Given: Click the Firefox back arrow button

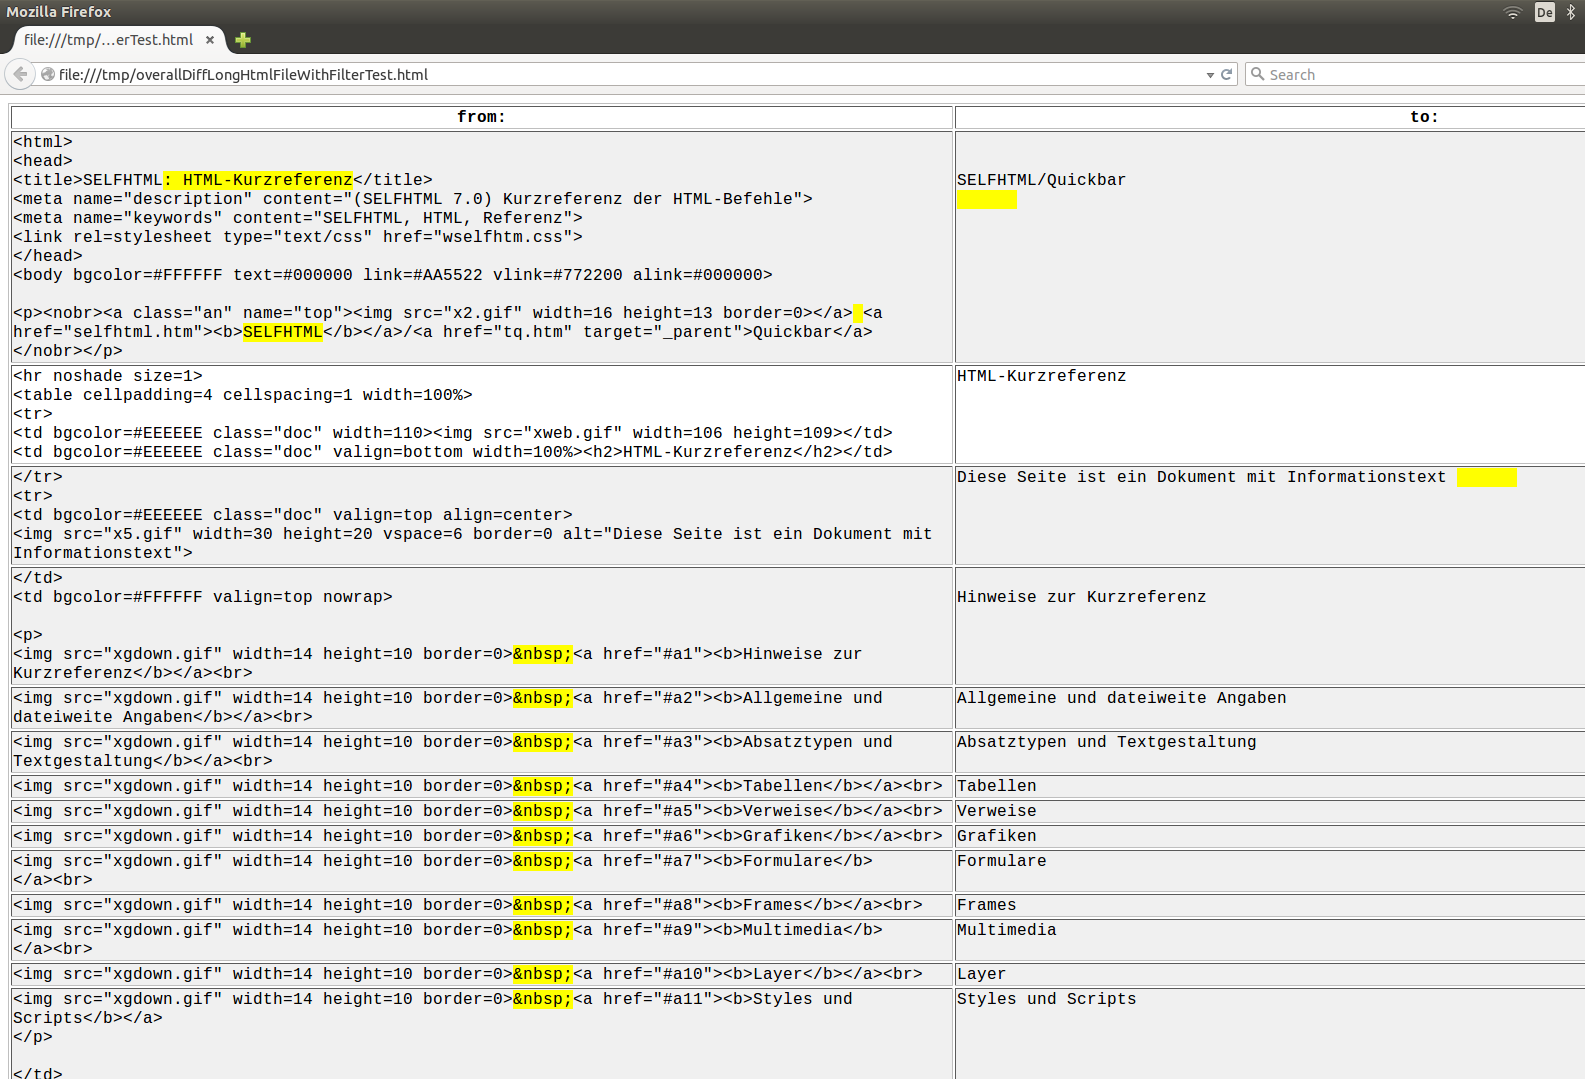Looking at the screenshot, I should 20,74.
